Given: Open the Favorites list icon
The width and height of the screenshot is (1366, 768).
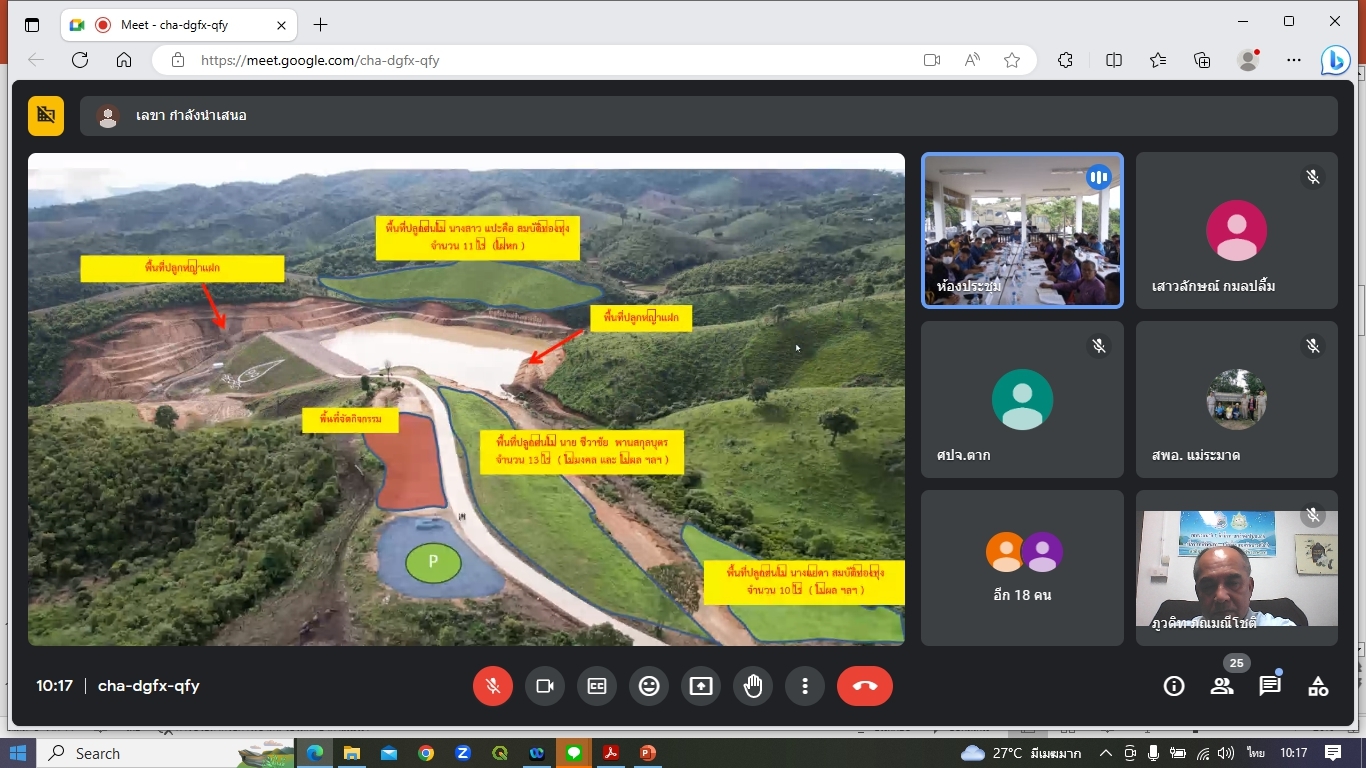Looking at the screenshot, I should 1158,60.
